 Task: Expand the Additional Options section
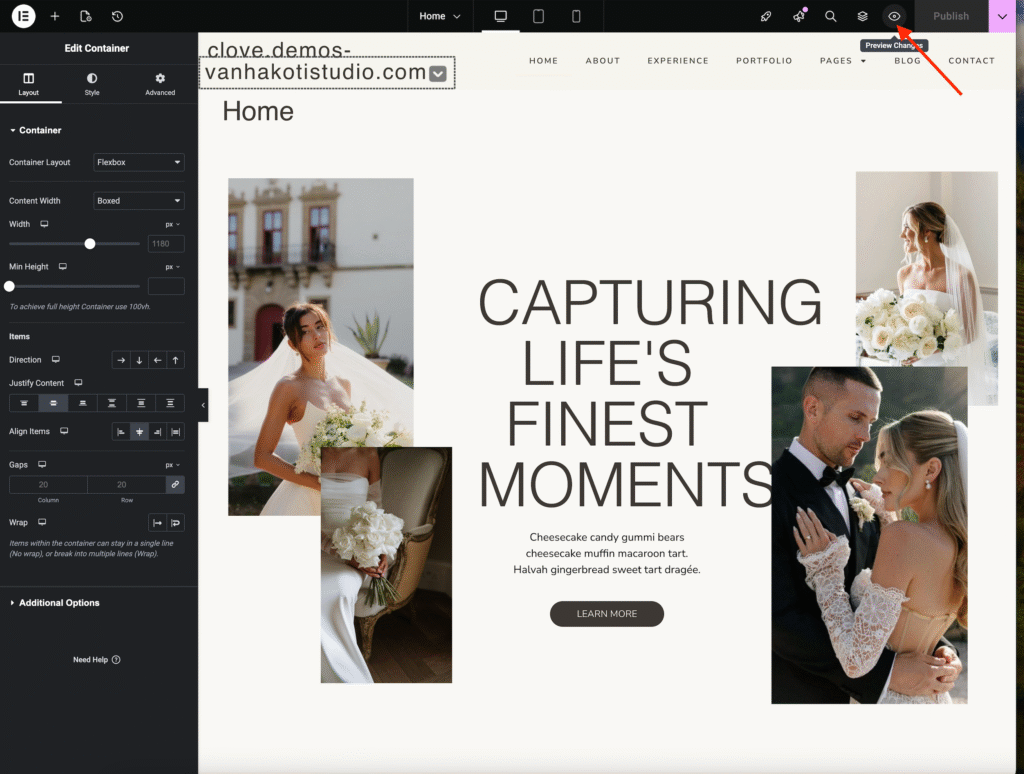point(59,603)
